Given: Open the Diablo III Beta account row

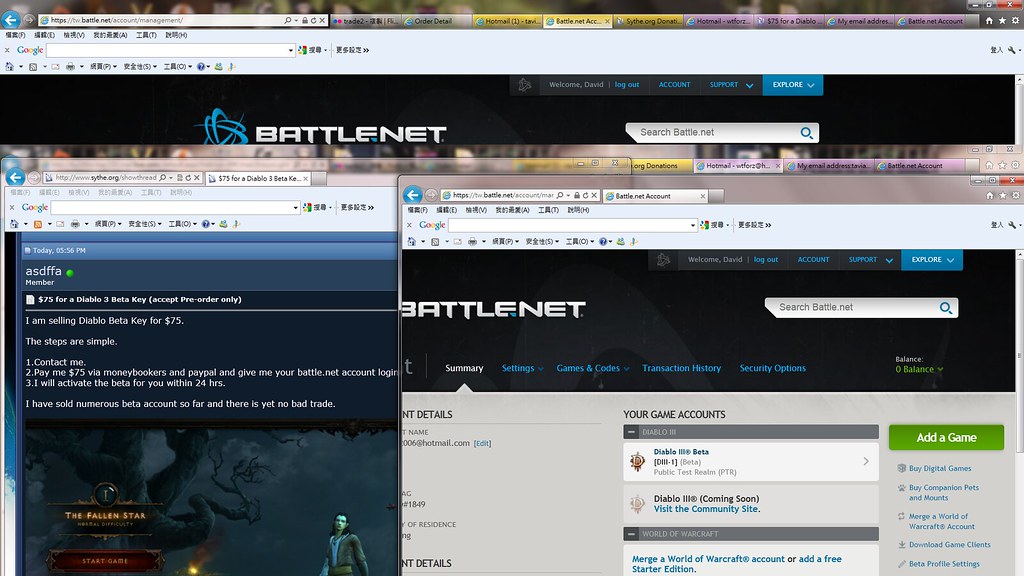Looking at the screenshot, I should pyautogui.click(x=750, y=462).
